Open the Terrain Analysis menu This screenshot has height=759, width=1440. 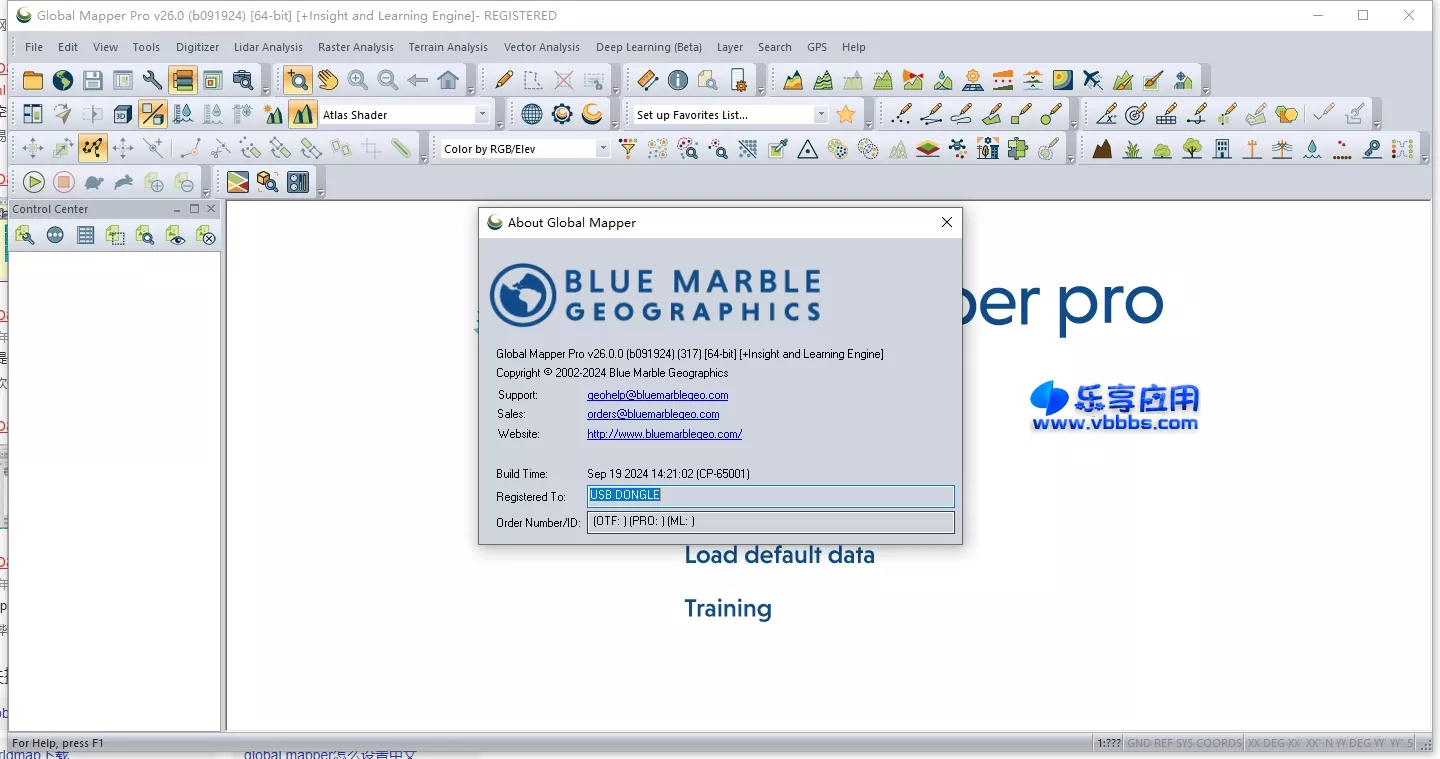pos(448,47)
